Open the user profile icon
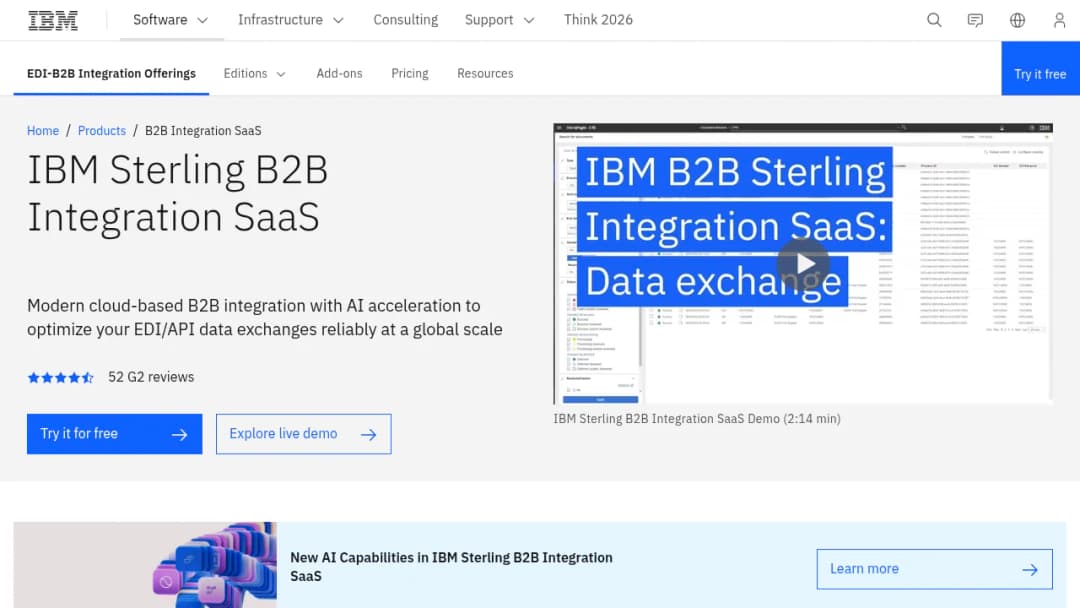Image resolution: width=1080 pixels, height=608 pixels. [1059, 20]
